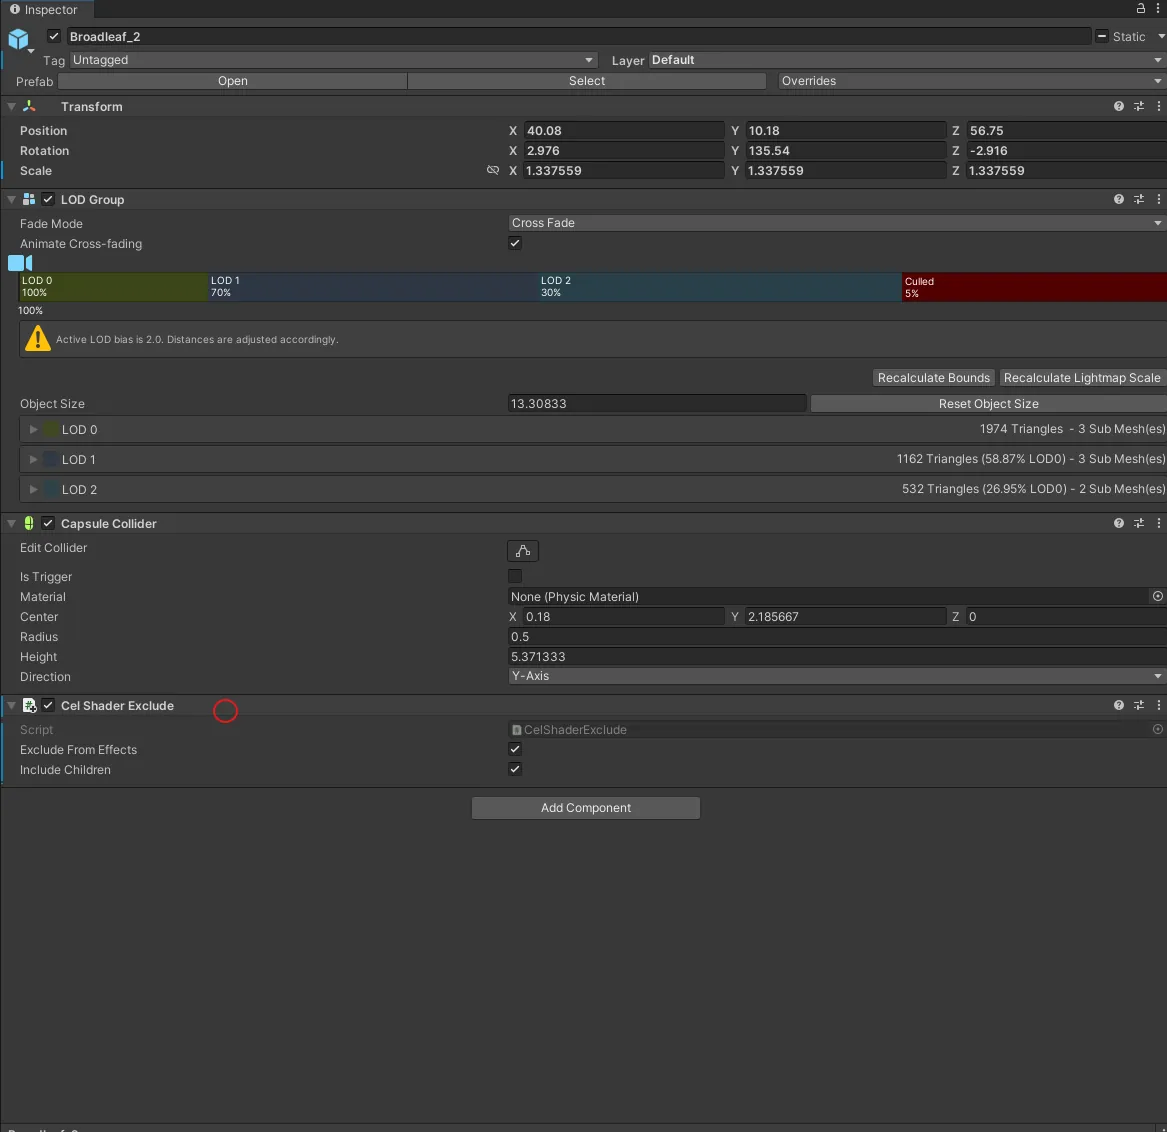This screenshot has height=1132, width=1167.
Task: Click the LOD Group component icon
Action: (x=29, y=199)
